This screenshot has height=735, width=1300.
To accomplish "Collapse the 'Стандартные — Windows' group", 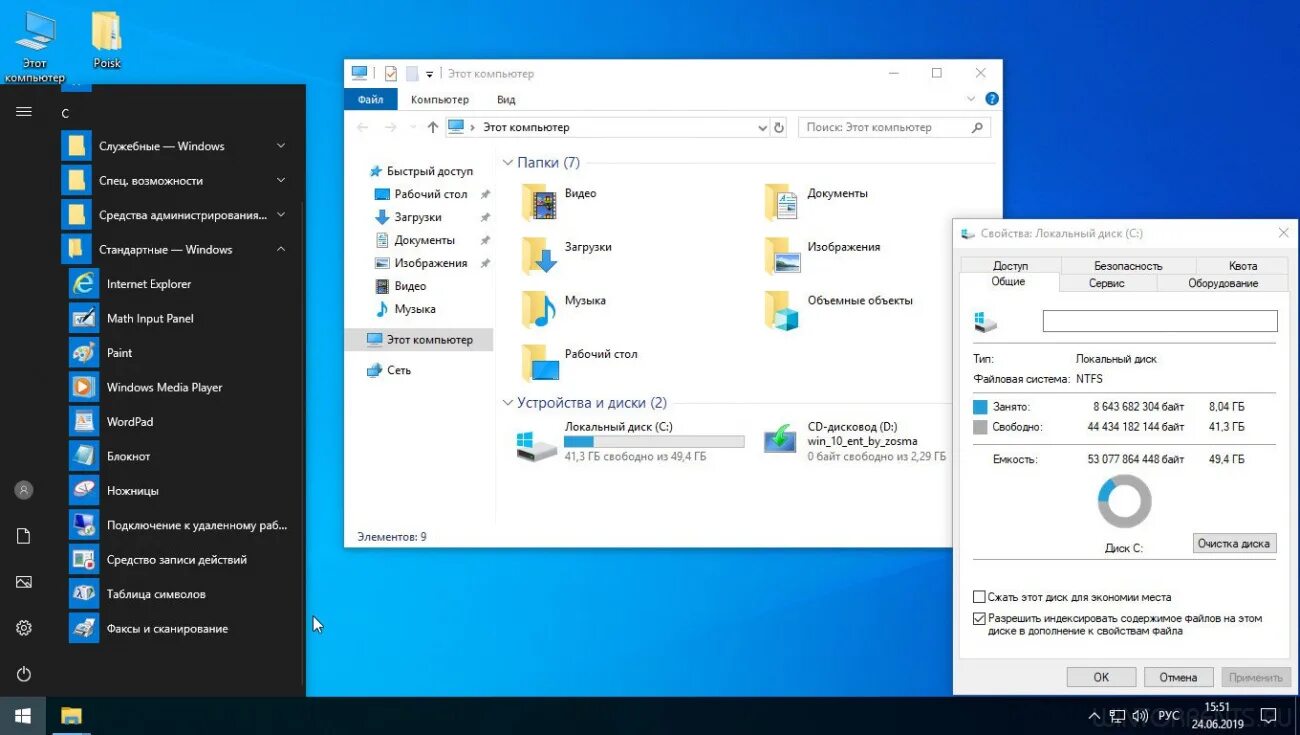I will coord(281,249).
